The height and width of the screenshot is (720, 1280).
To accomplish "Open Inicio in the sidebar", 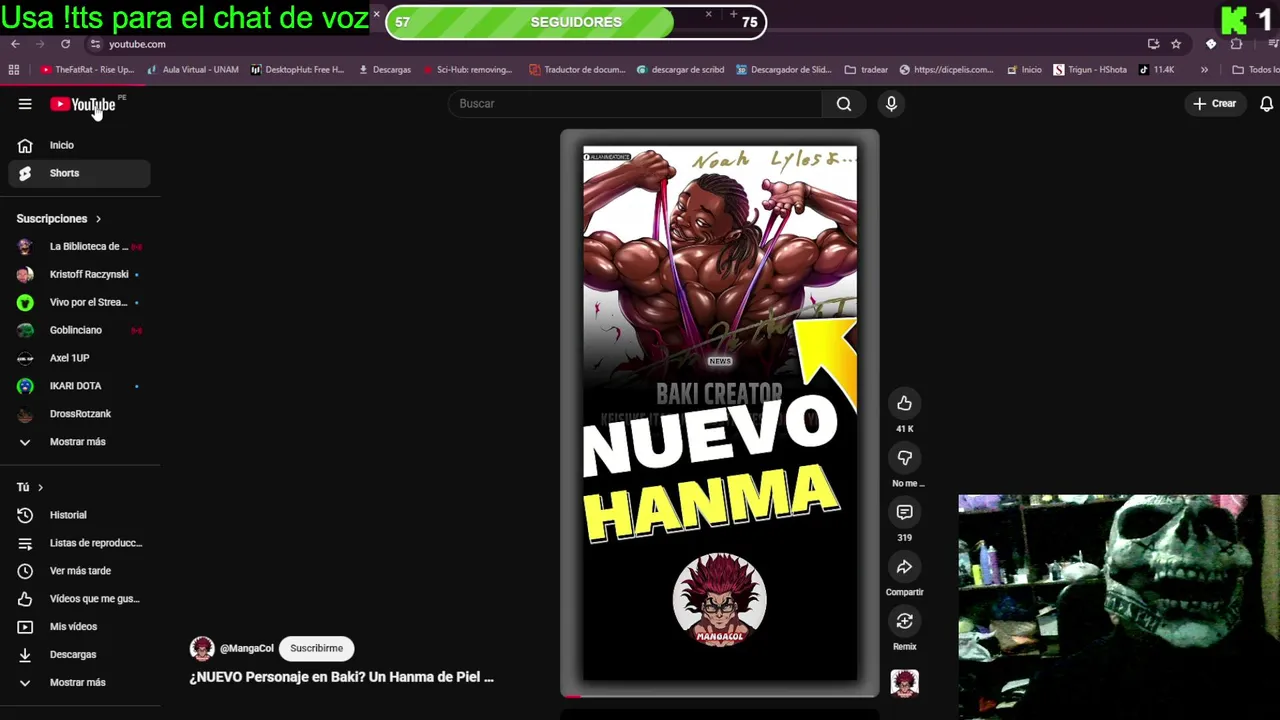I will point(80,145).
